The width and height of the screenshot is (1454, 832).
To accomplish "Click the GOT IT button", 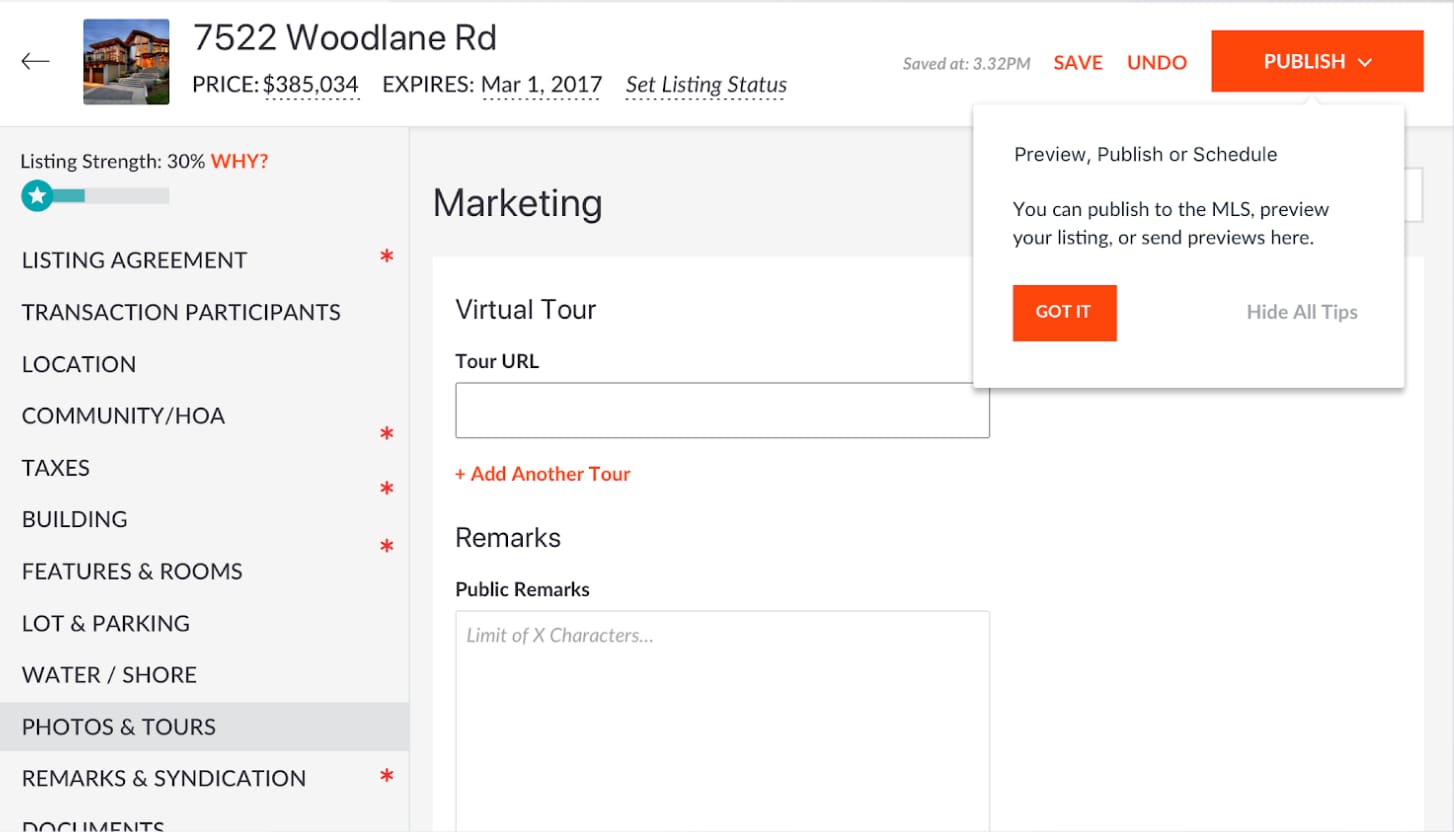I will 1064,312.
